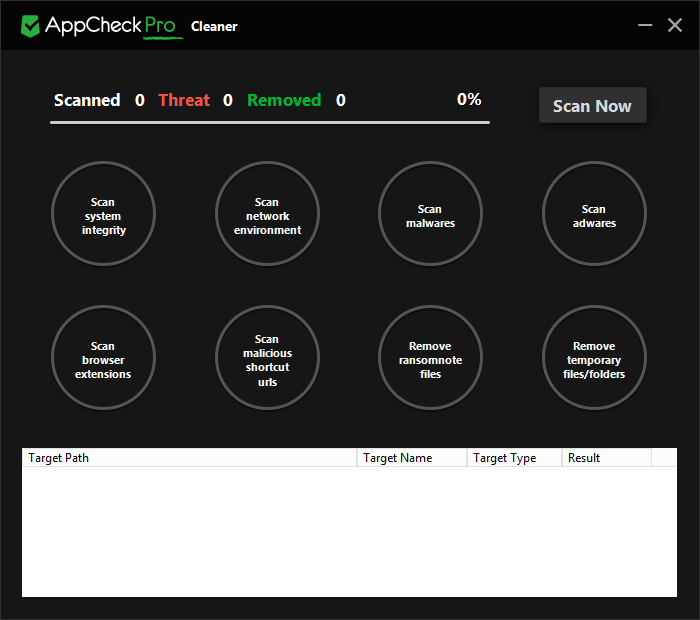Toggle Scan malicious shortcut urls option
This screenshot has width=700, height=620.
pyautogui.click(x=267, y=359)
